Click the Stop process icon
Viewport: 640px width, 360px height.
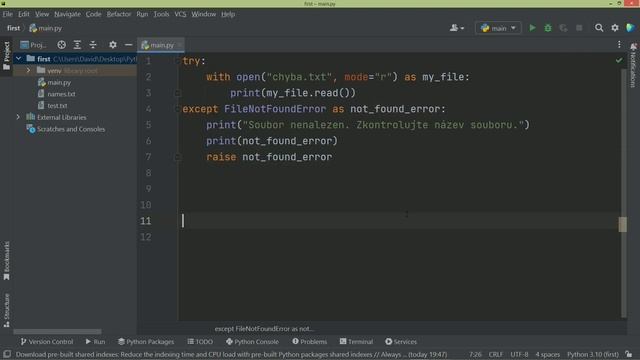tap(579, 28)
